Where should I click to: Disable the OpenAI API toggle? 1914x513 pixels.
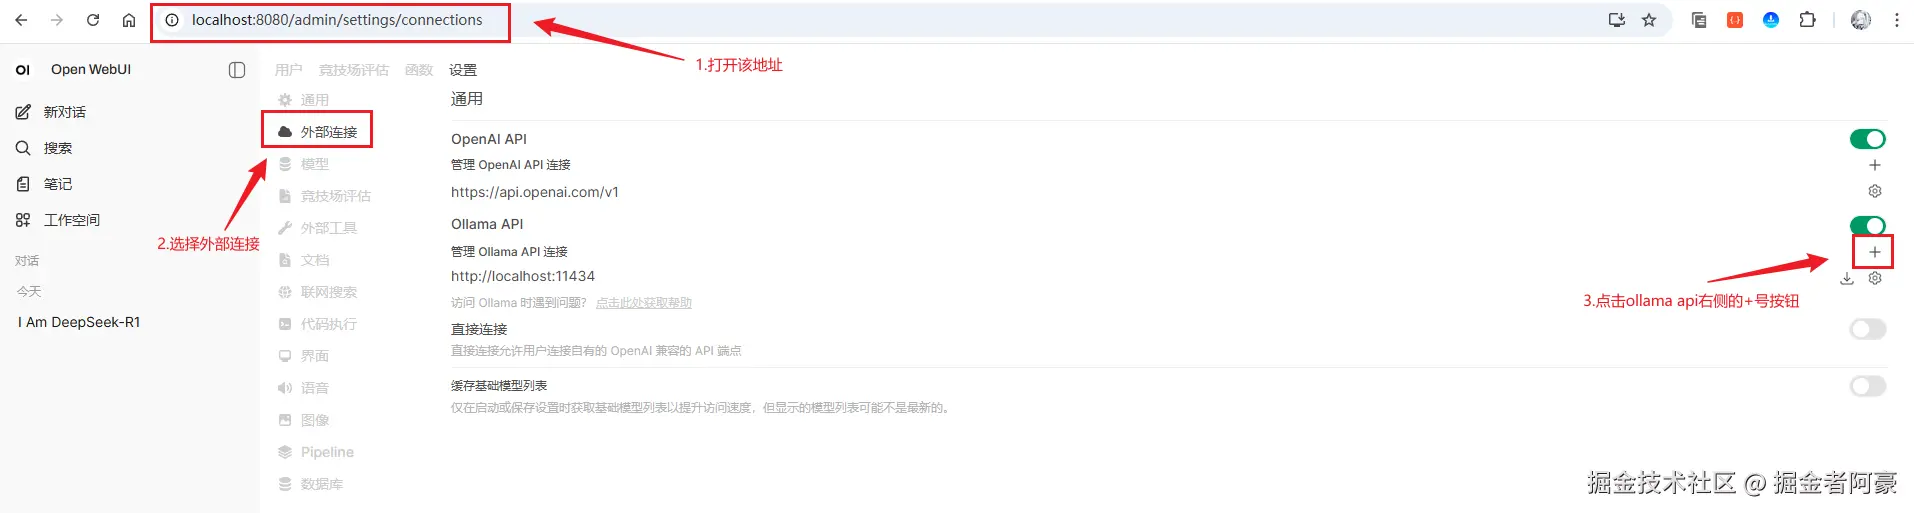1867,139
